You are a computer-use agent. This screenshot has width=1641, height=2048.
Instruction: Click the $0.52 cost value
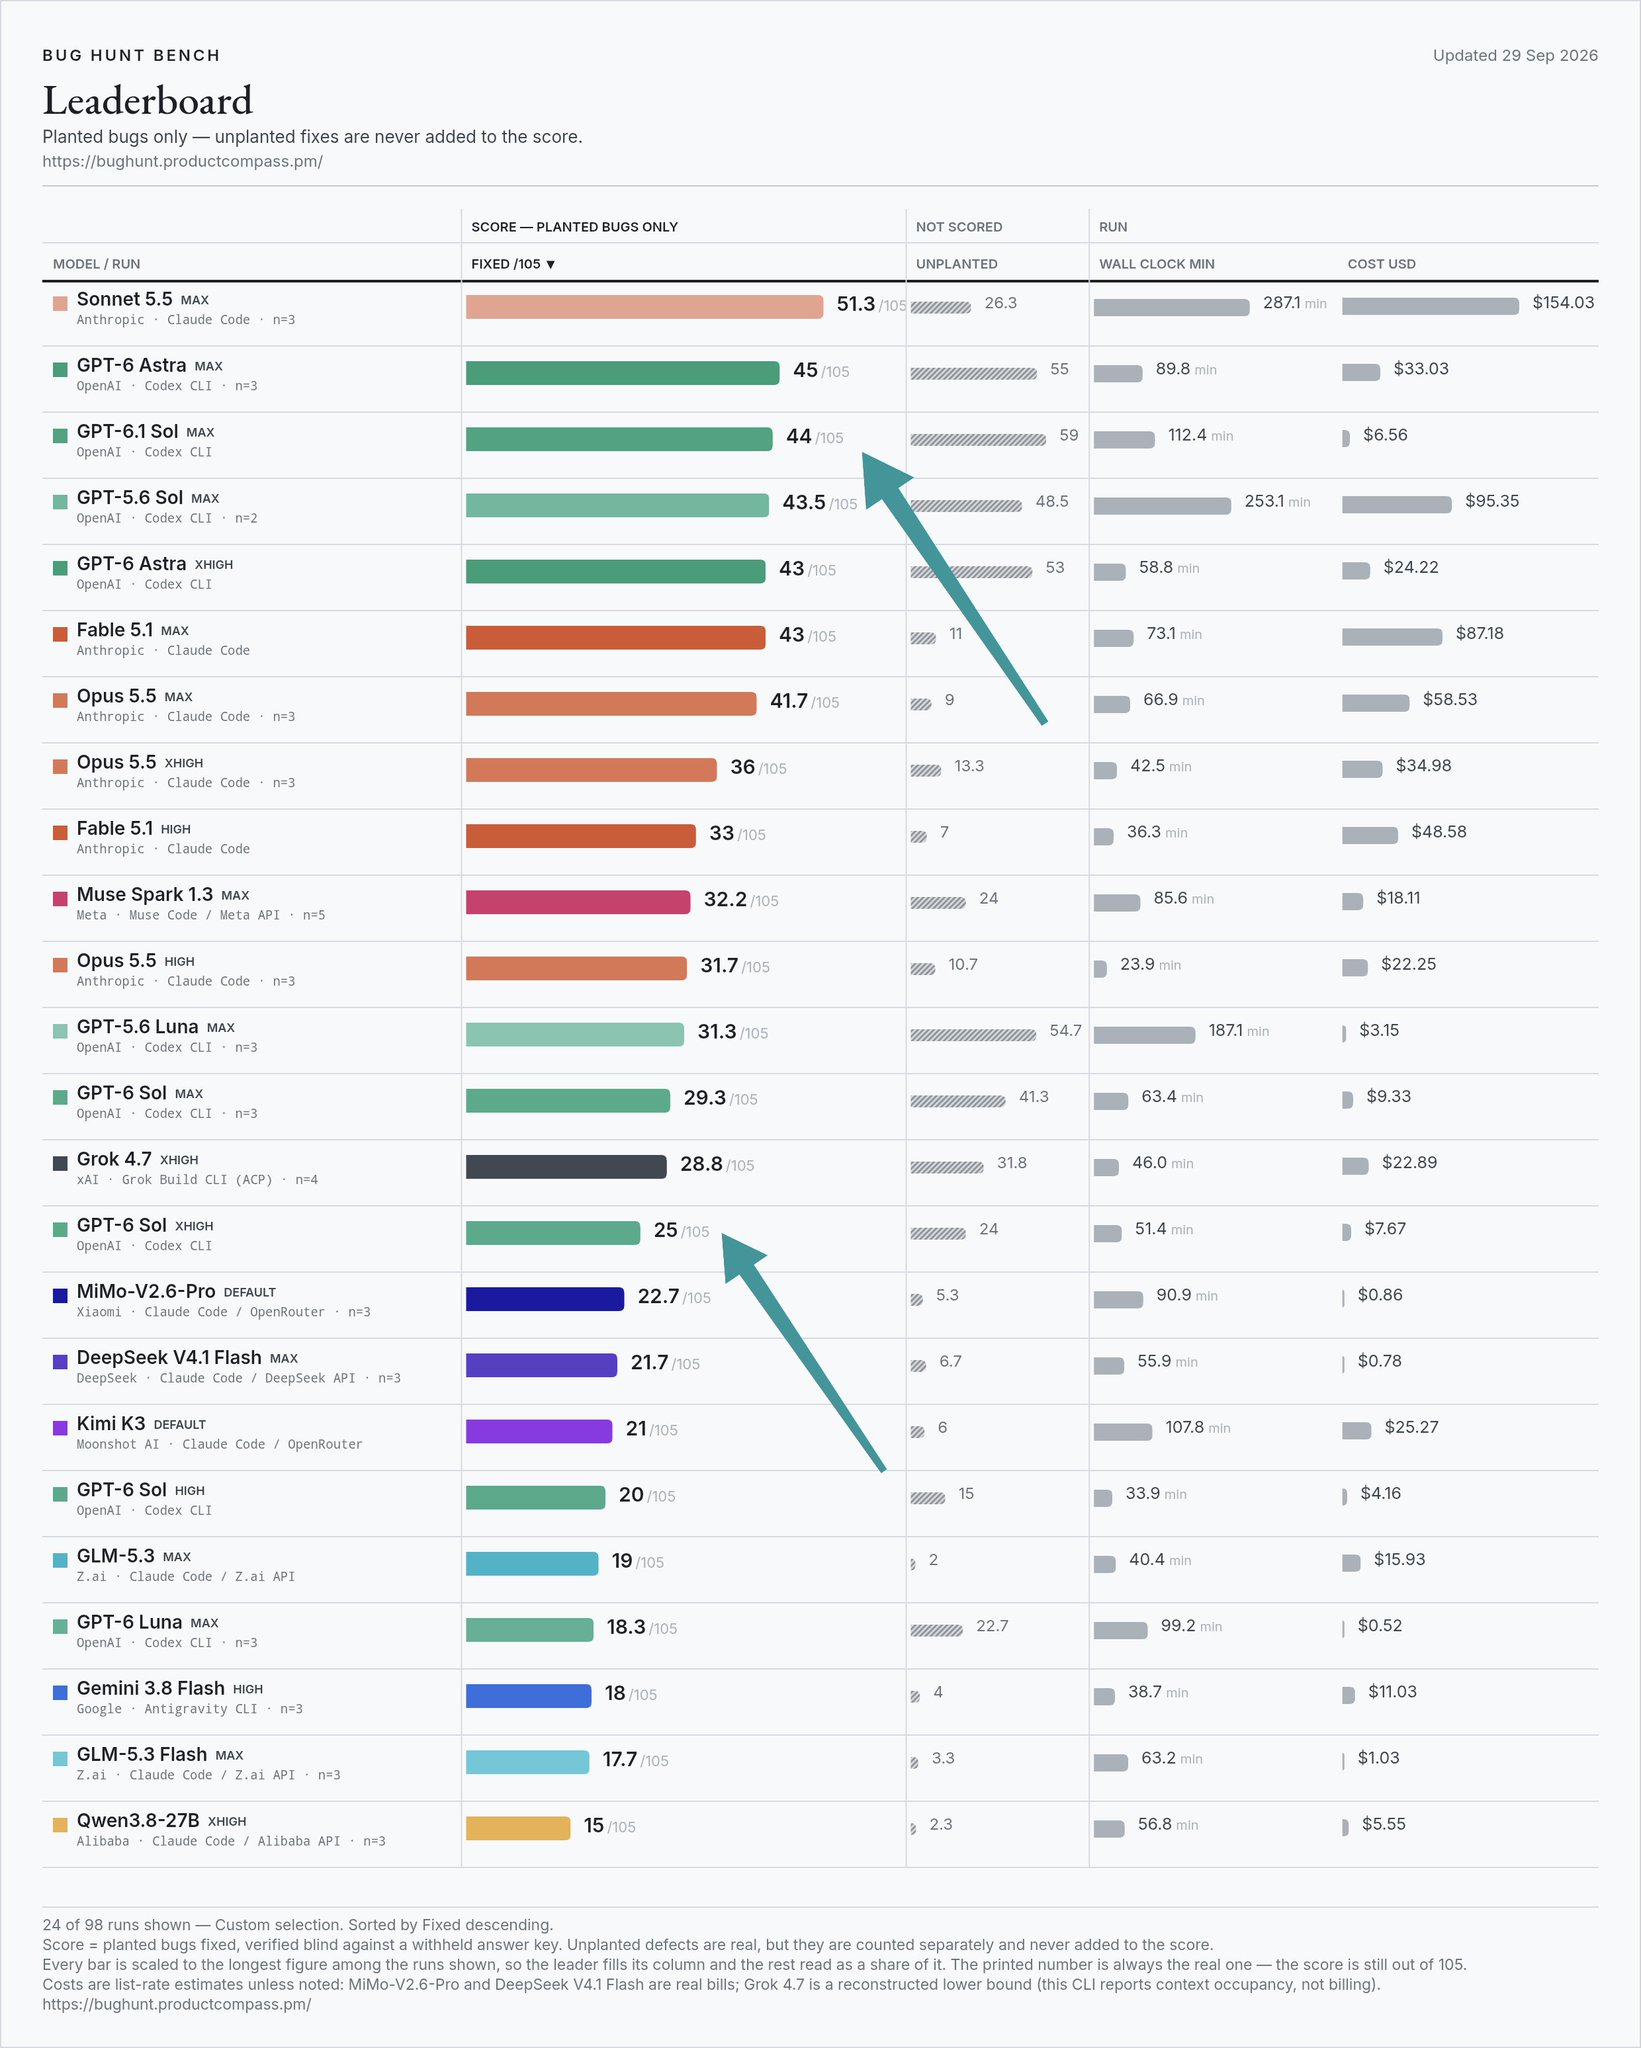click(1380, 1626)
